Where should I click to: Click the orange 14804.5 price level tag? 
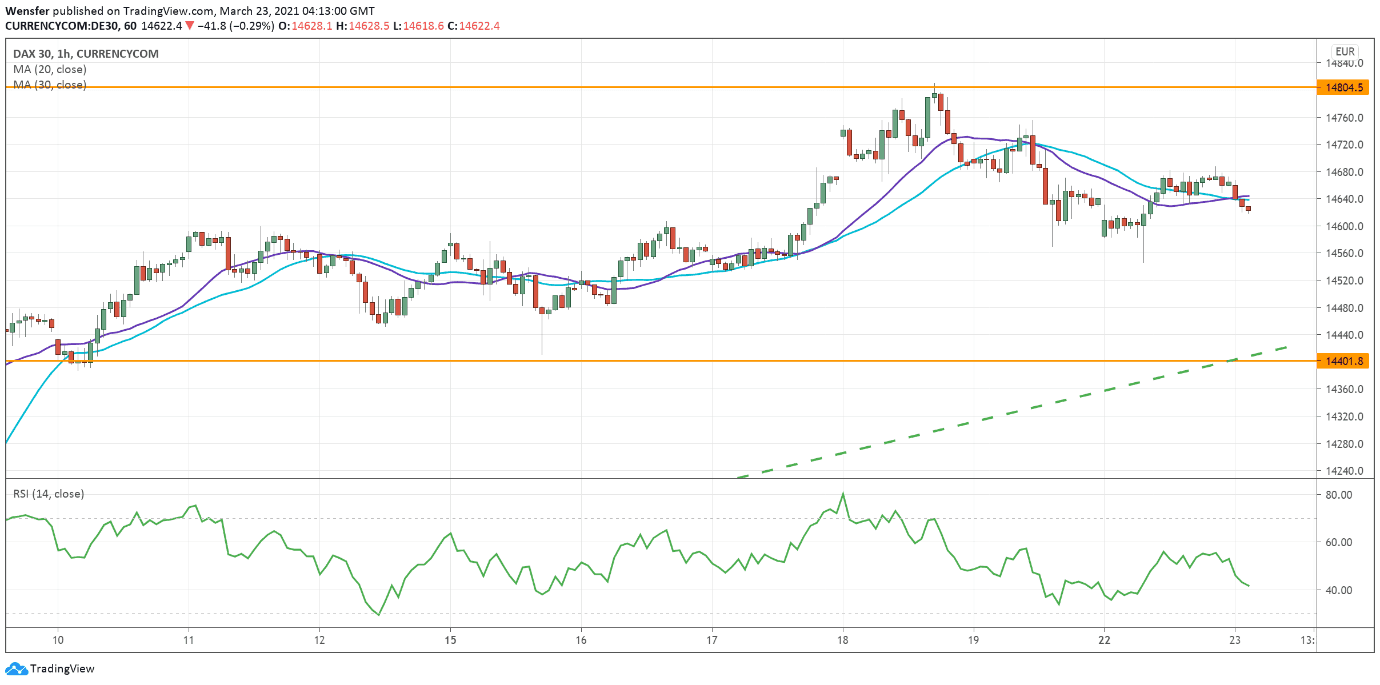[1344, 88]
